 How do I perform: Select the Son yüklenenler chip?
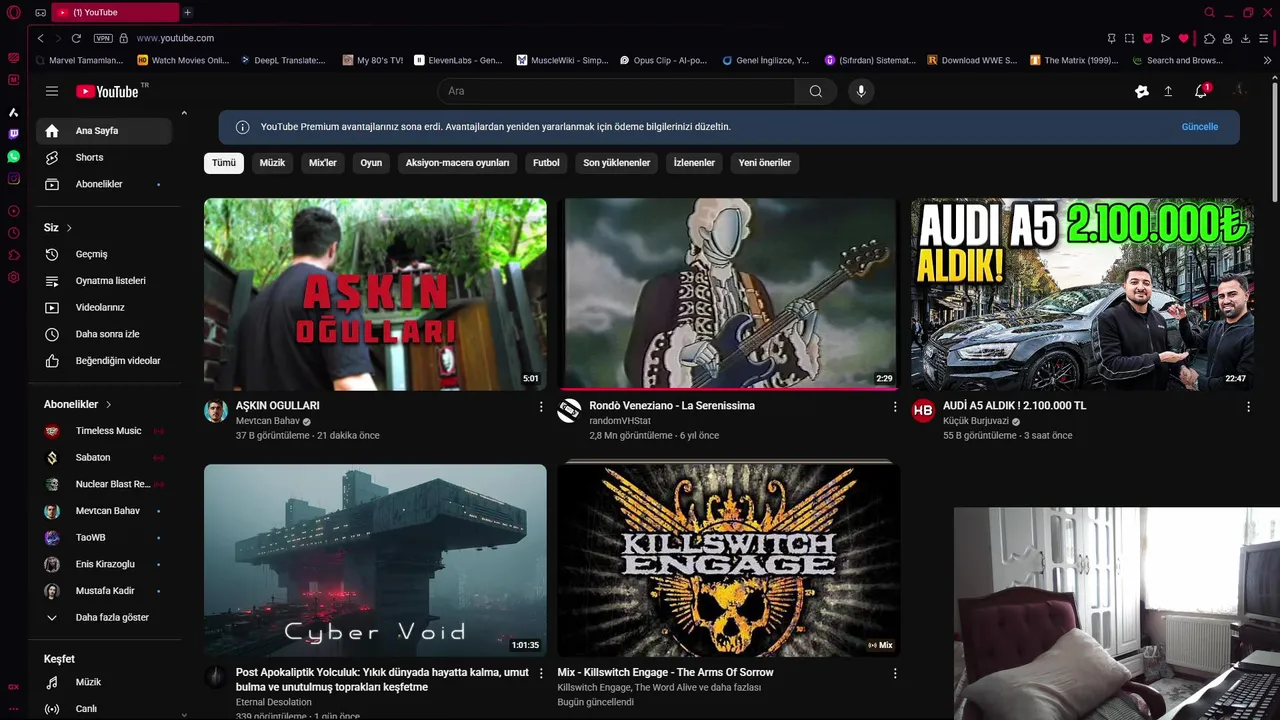(x=617, y=163)
